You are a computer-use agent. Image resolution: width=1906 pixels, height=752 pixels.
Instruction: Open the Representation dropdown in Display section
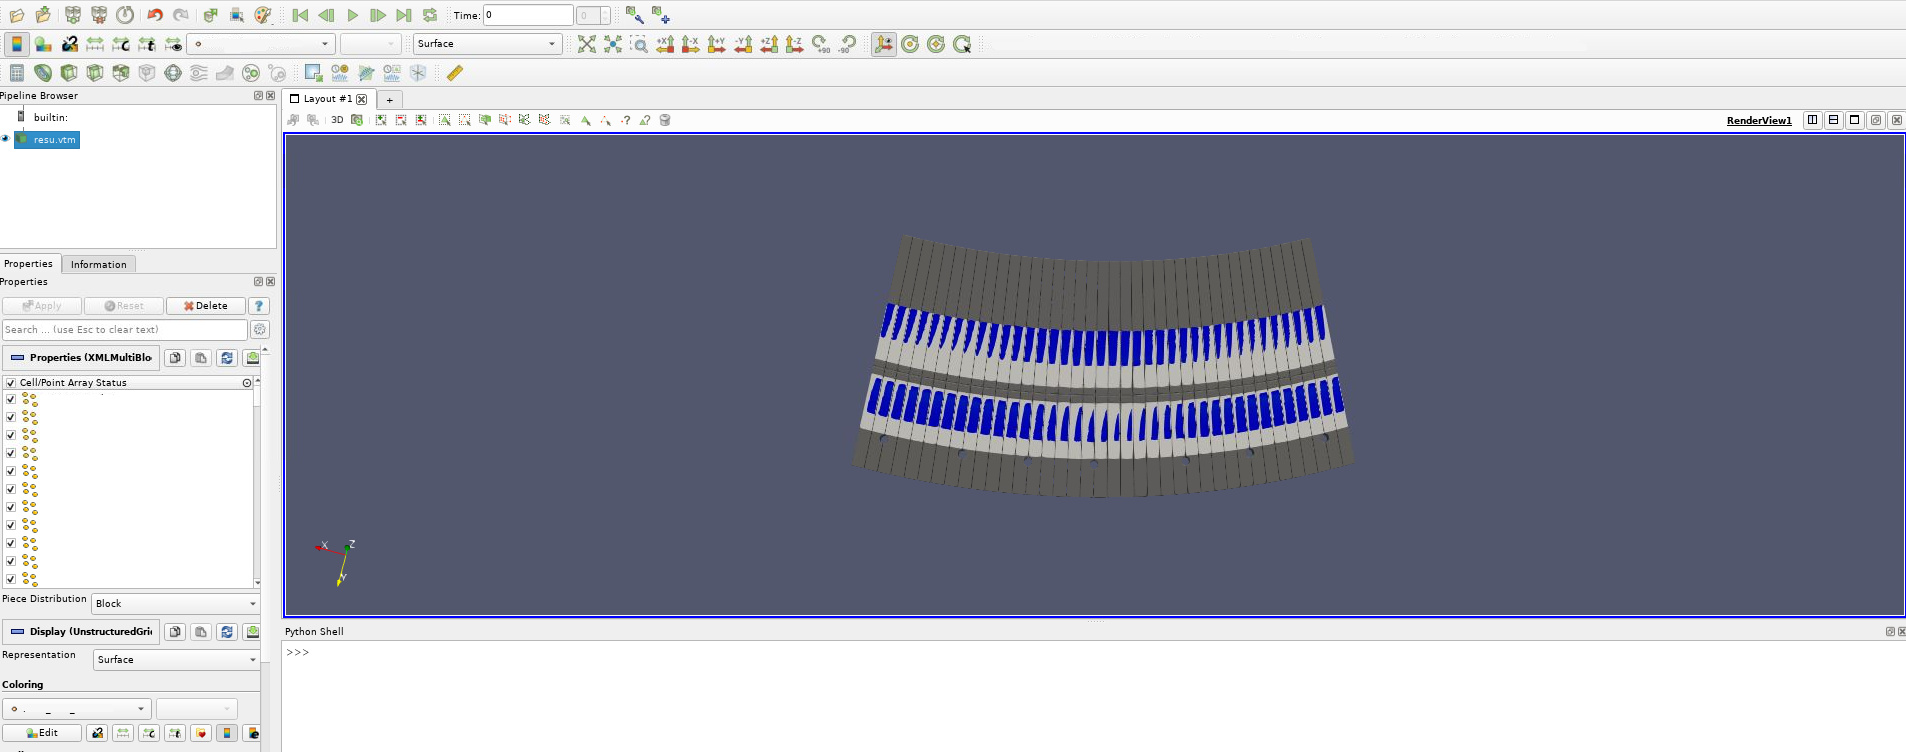[x=177, y=660]
